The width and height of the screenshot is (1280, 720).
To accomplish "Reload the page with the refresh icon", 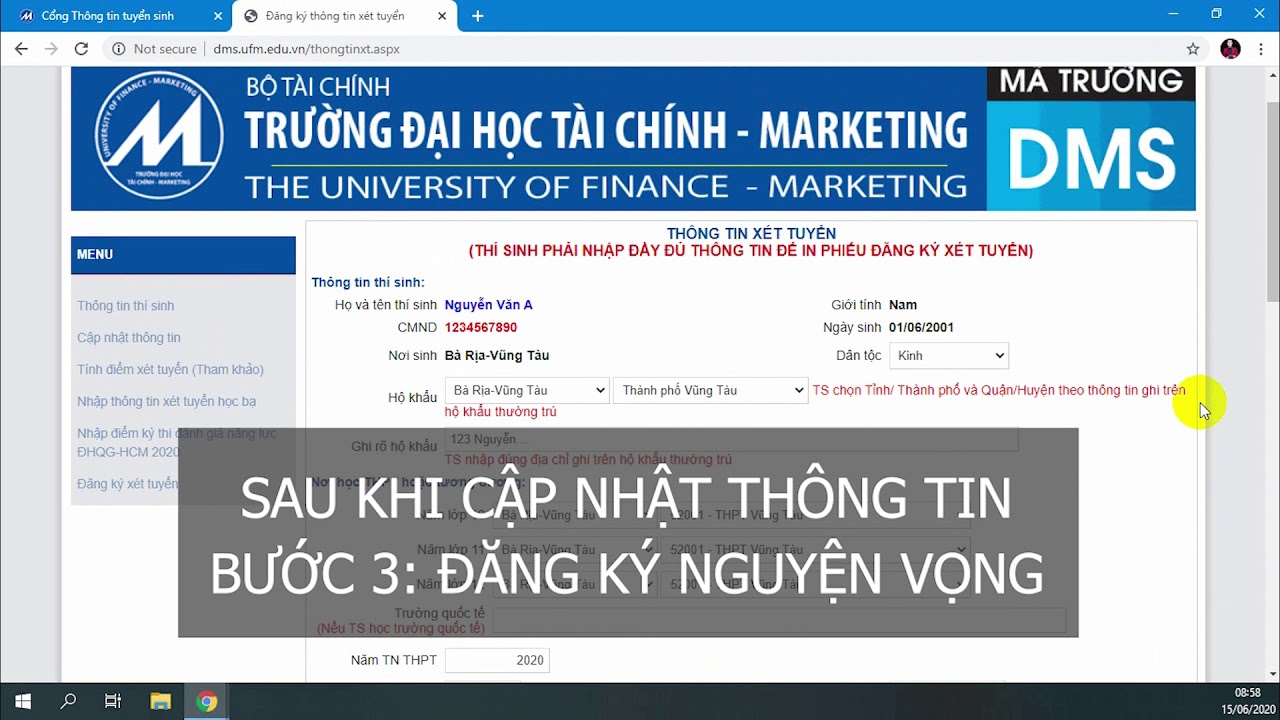I will [81, 49].
